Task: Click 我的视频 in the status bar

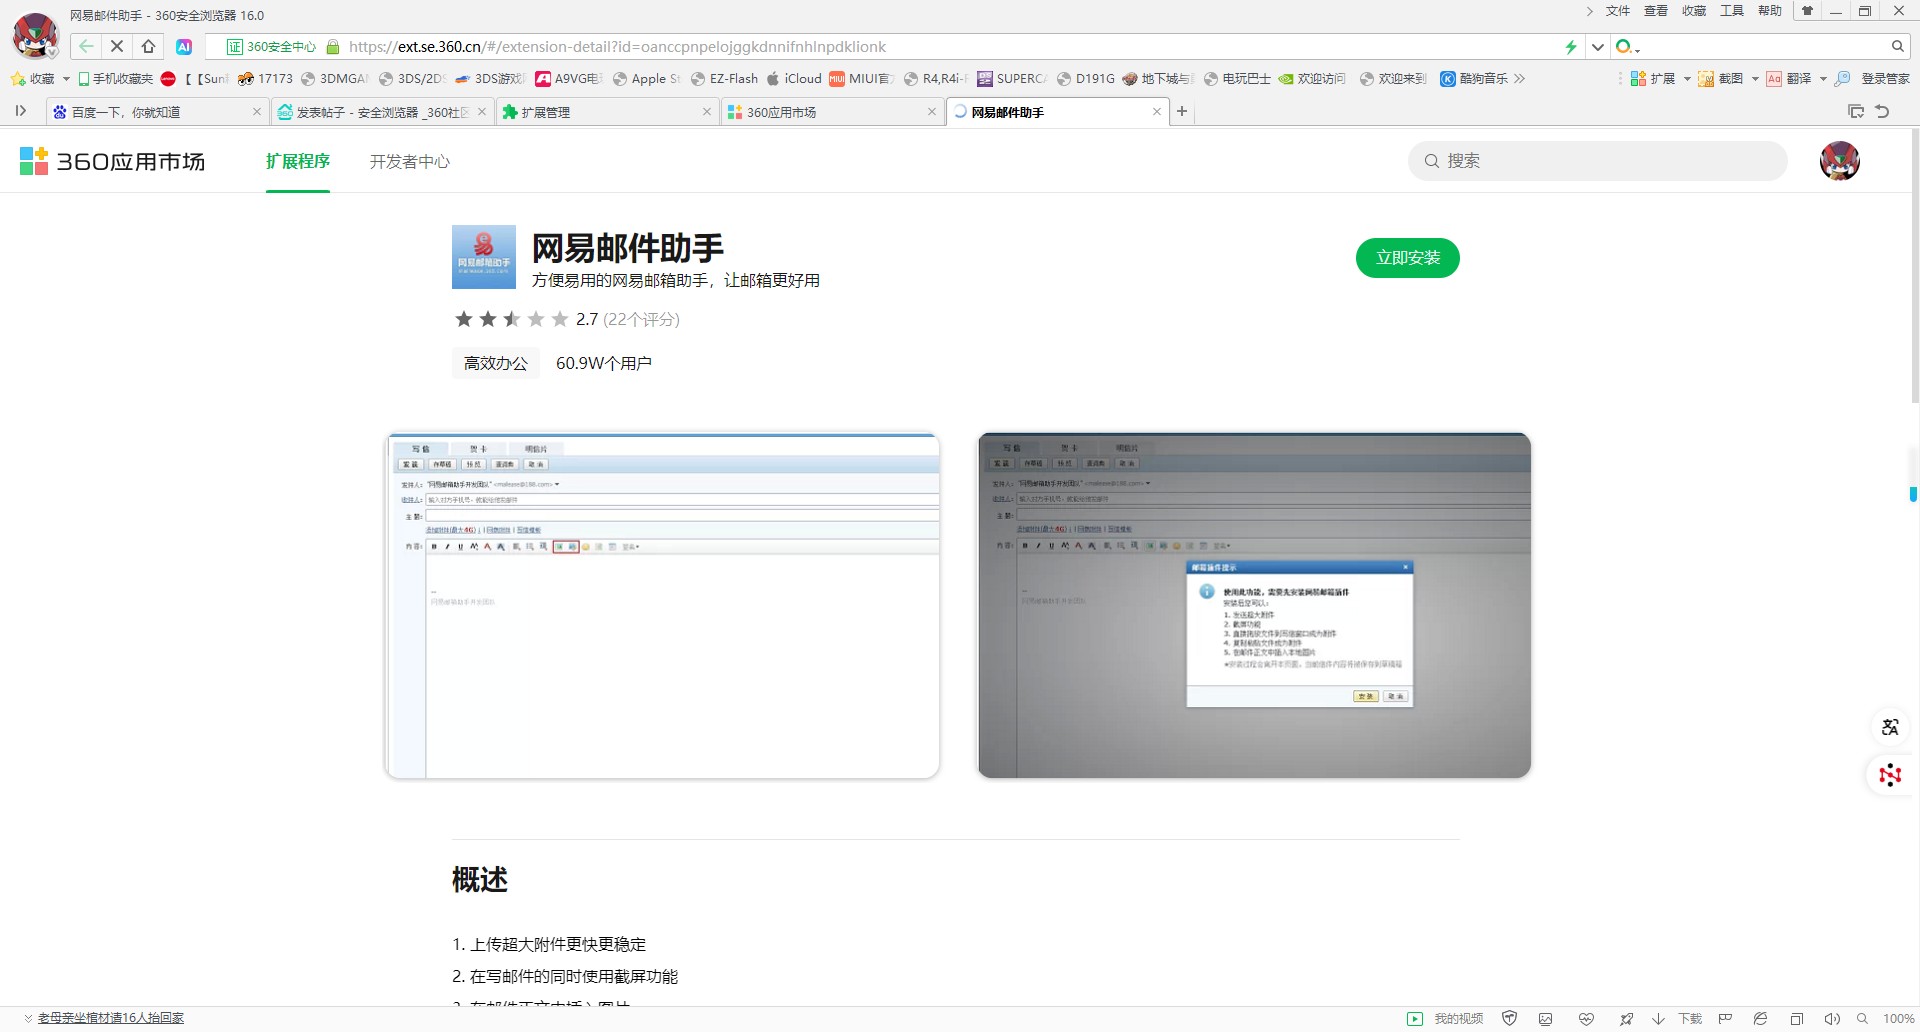Action: (x=1458, y=1018)
